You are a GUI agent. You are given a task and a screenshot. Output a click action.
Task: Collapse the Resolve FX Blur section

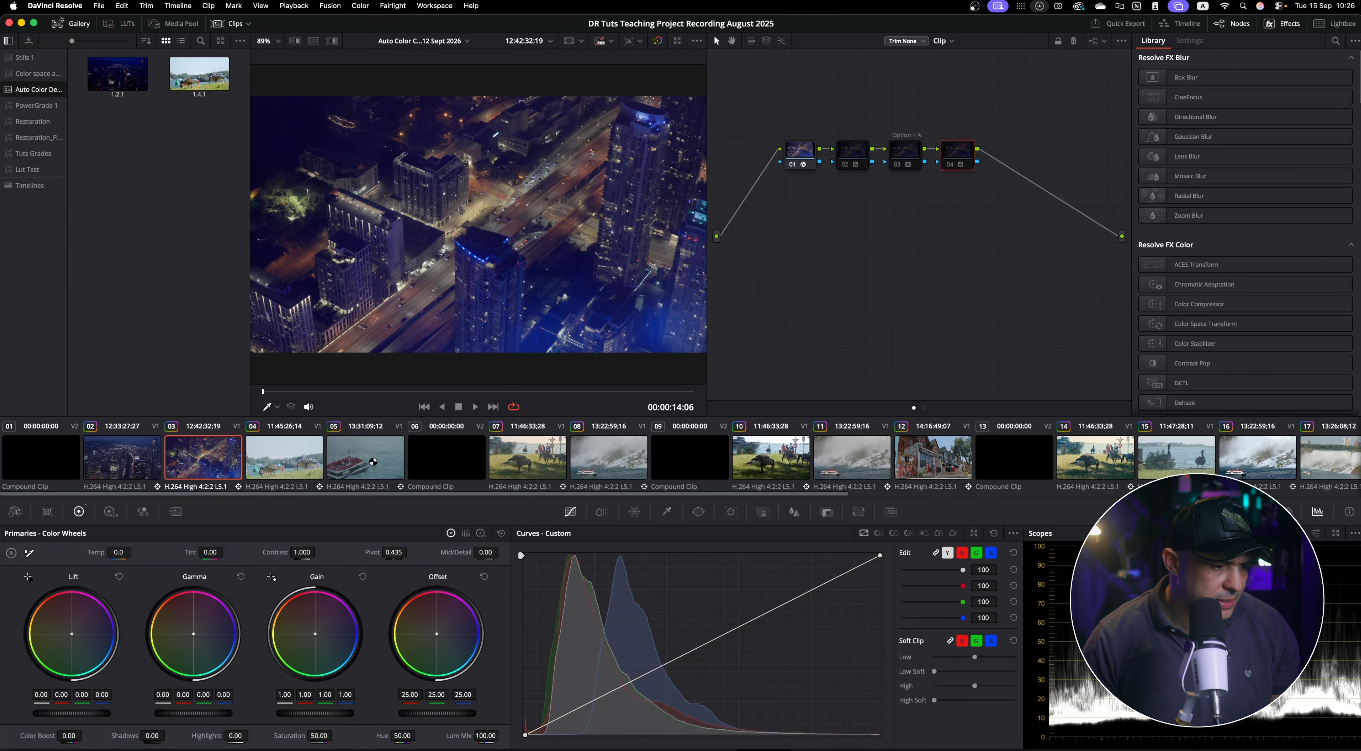(1351, 57)
